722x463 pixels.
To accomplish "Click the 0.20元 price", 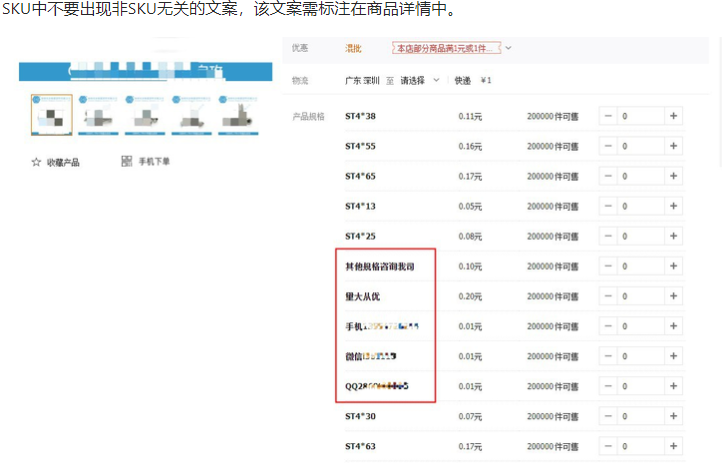I will click(470, 296).
